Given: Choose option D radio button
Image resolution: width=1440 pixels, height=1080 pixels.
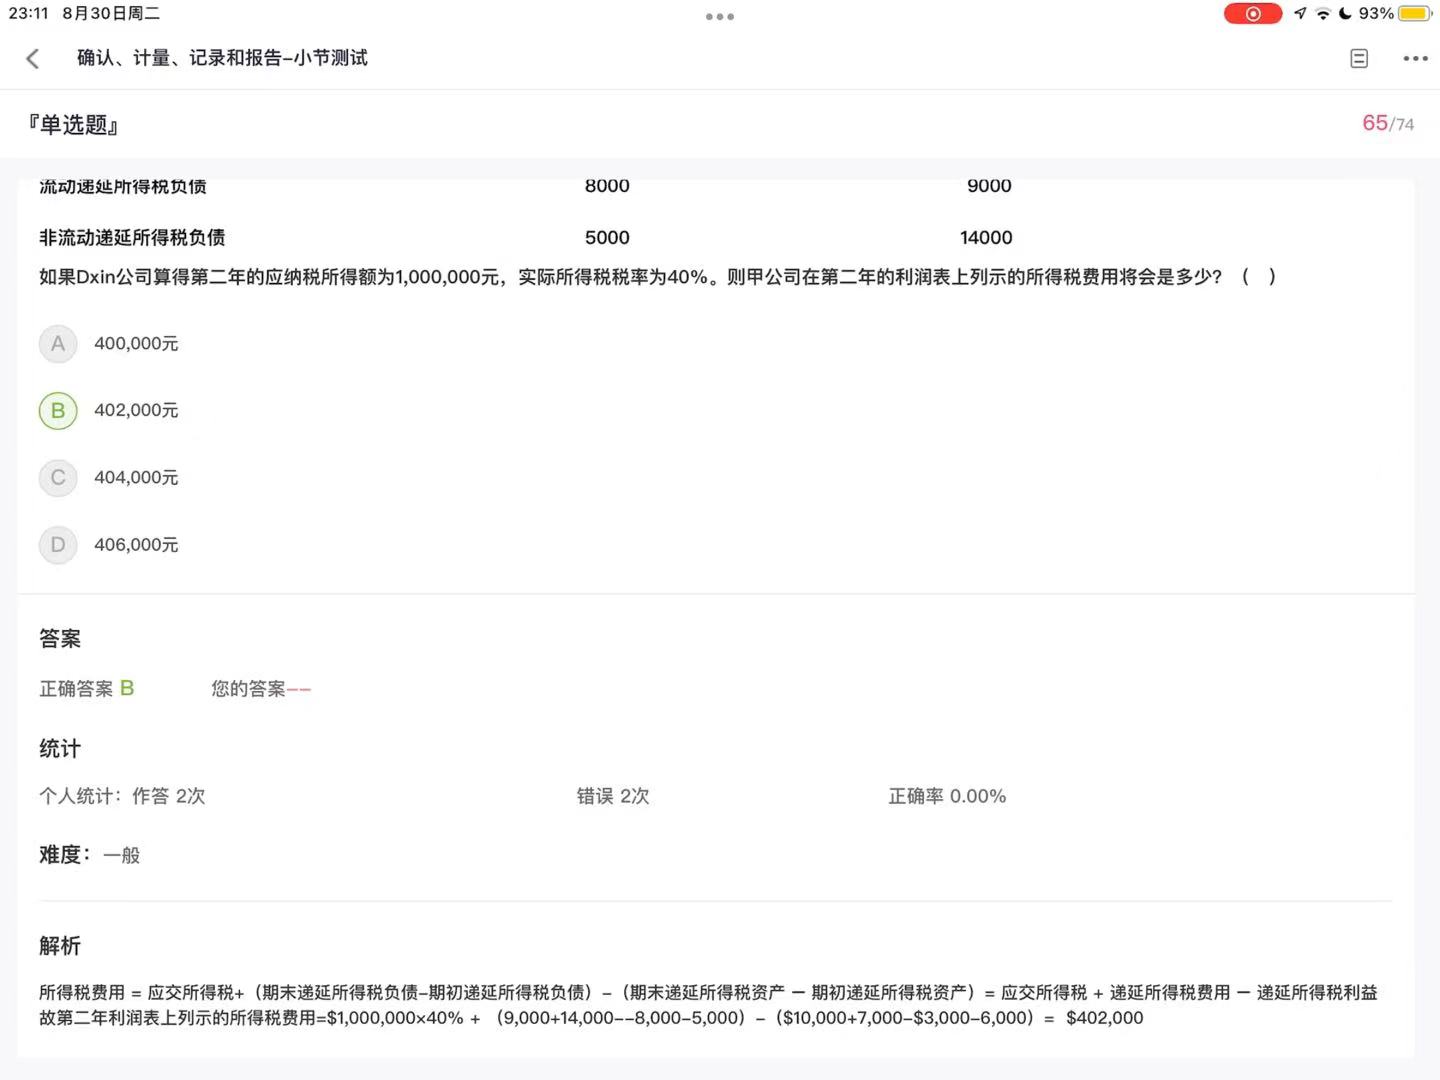Looking at the screenshot, I should point(58,545).
